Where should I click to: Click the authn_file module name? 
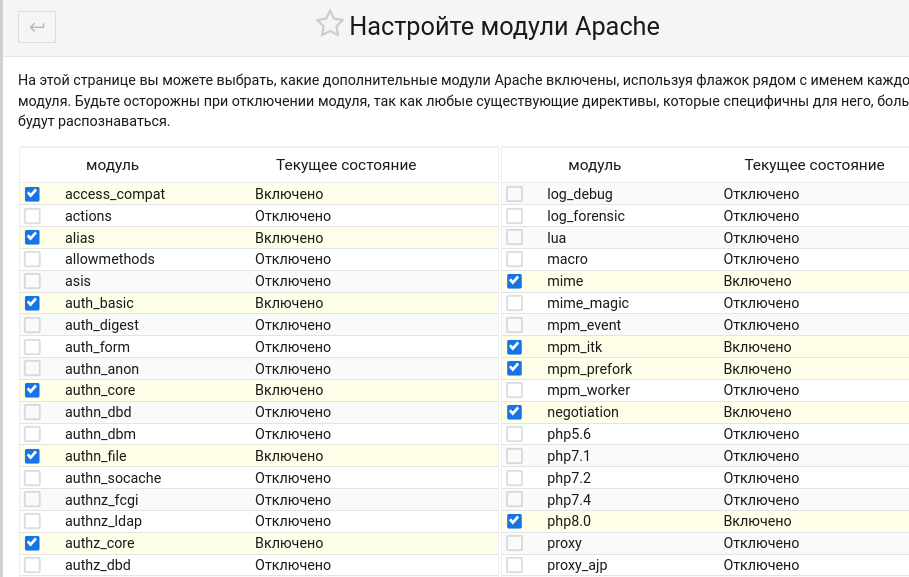tap(96, 456)
